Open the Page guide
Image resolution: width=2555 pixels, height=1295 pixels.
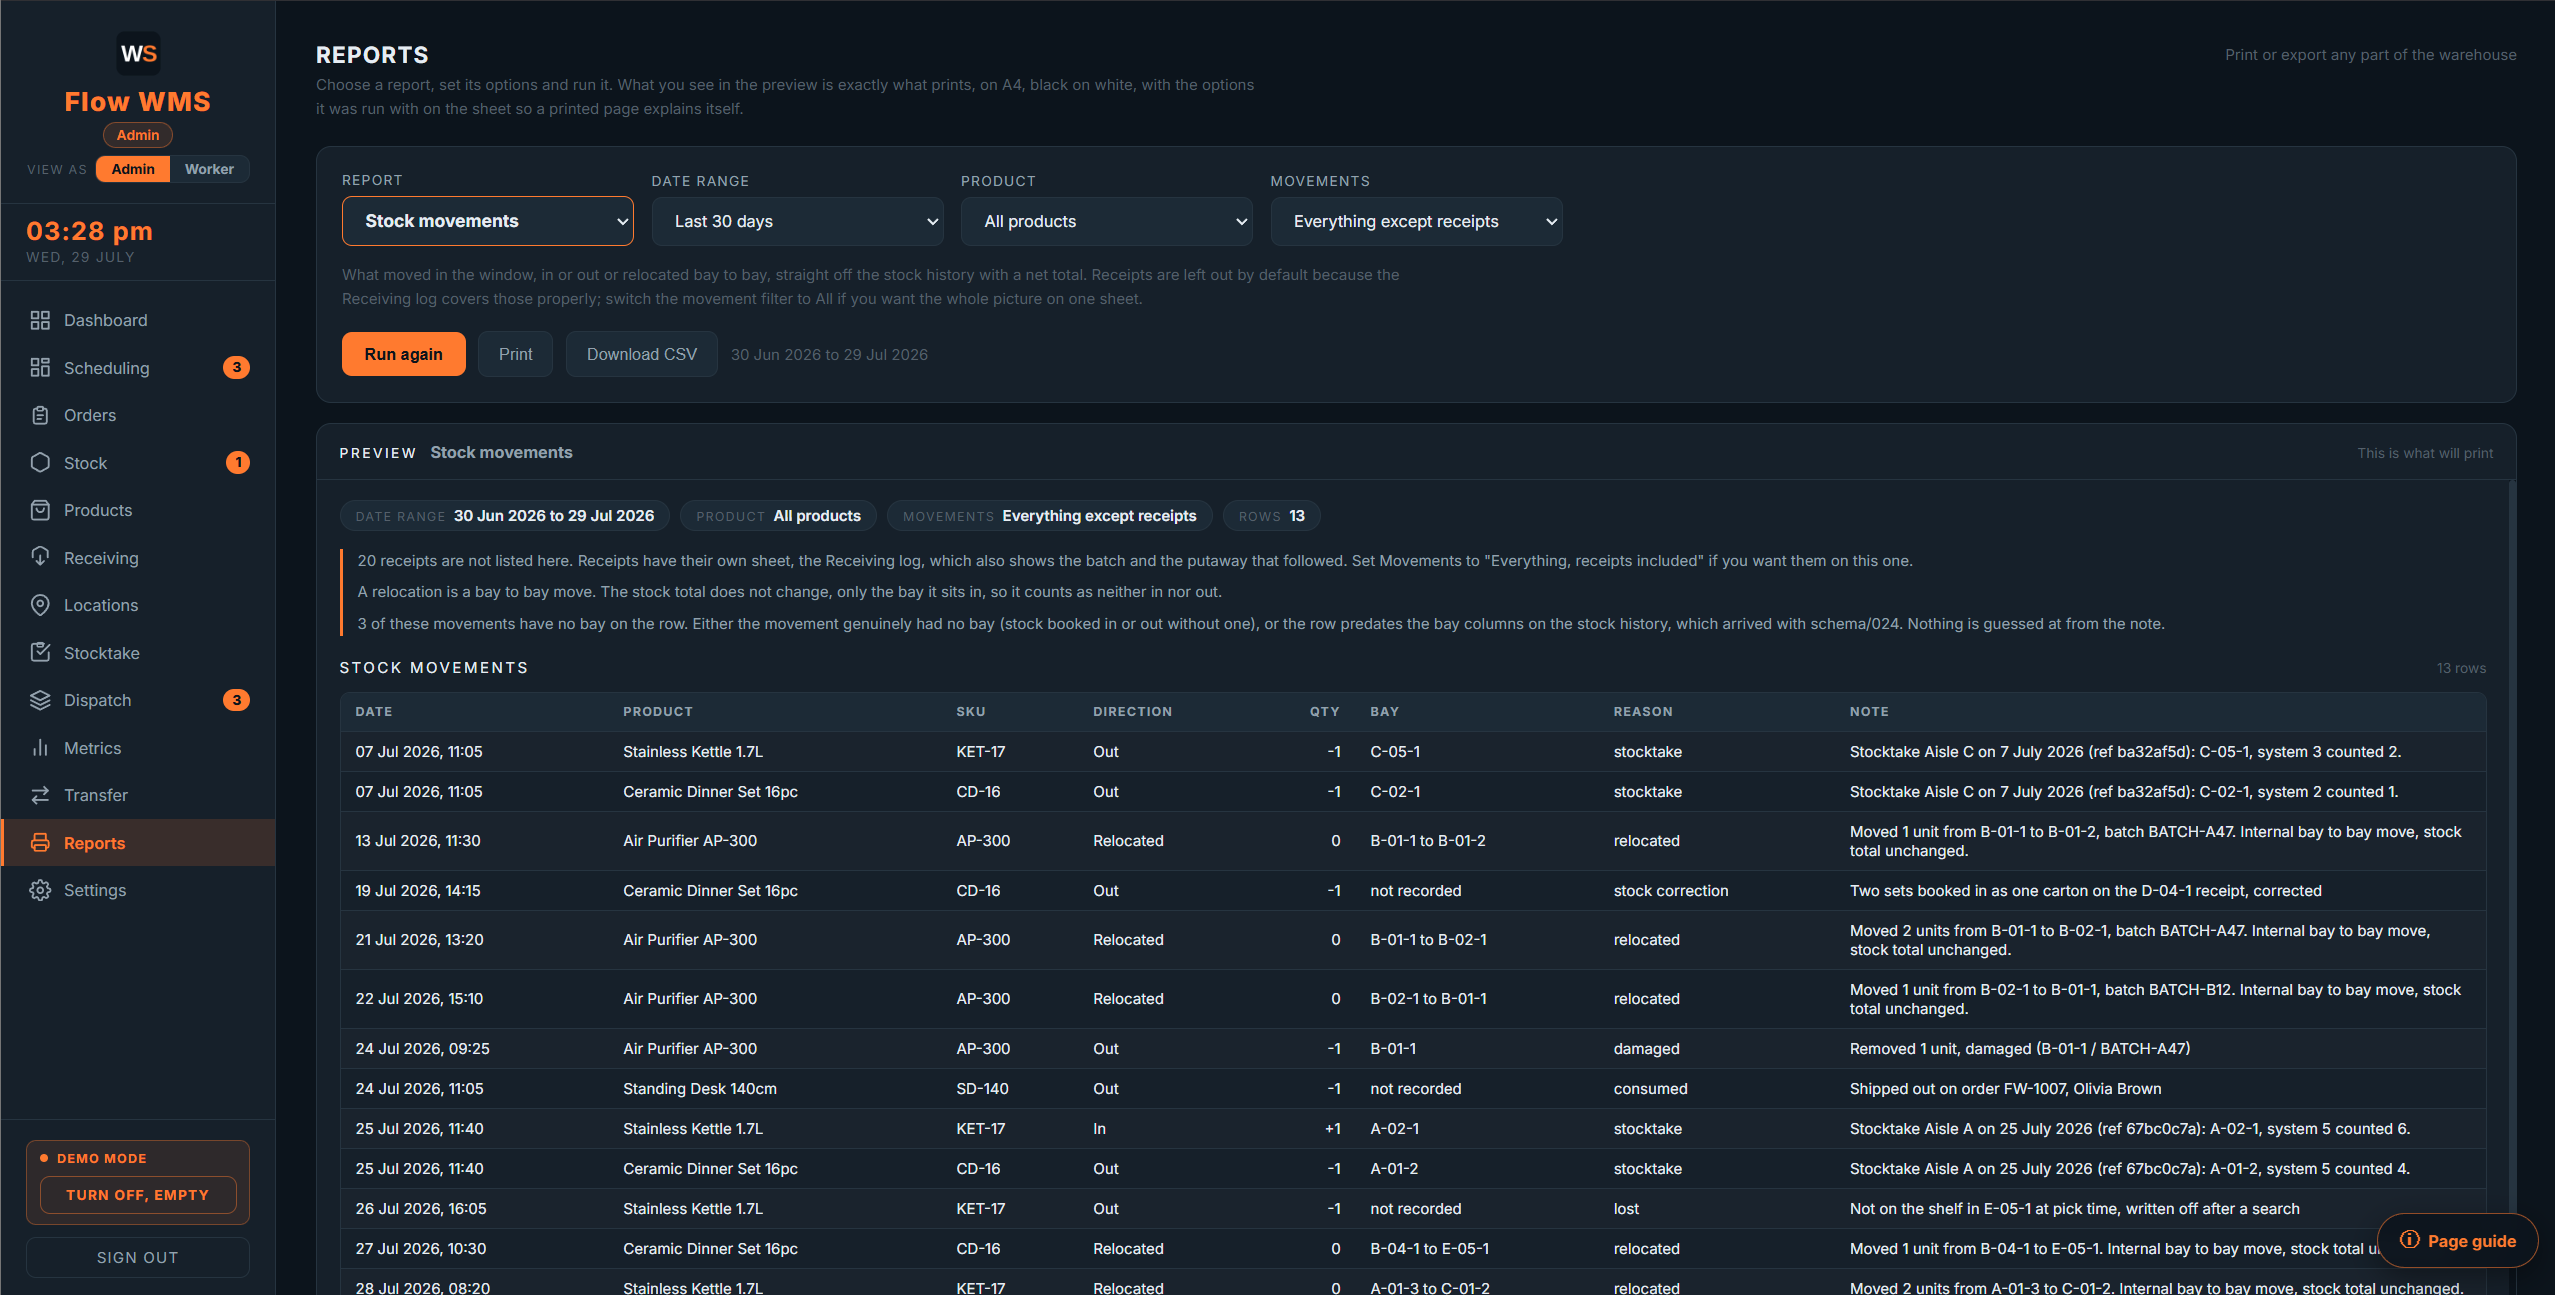pos(2458,1240)
